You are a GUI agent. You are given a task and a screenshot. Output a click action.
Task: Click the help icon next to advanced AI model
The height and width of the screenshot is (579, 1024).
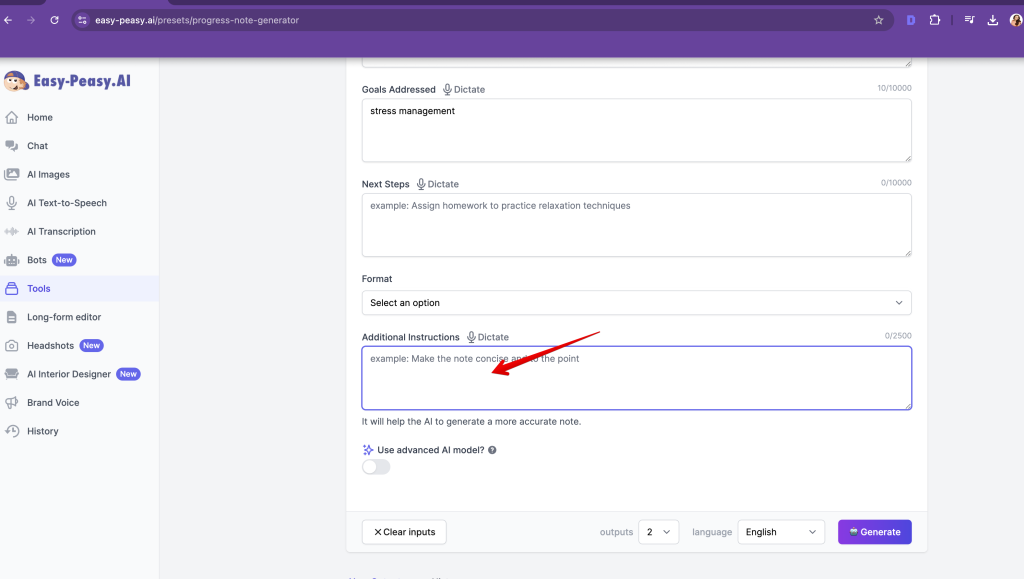coord(492,450)
